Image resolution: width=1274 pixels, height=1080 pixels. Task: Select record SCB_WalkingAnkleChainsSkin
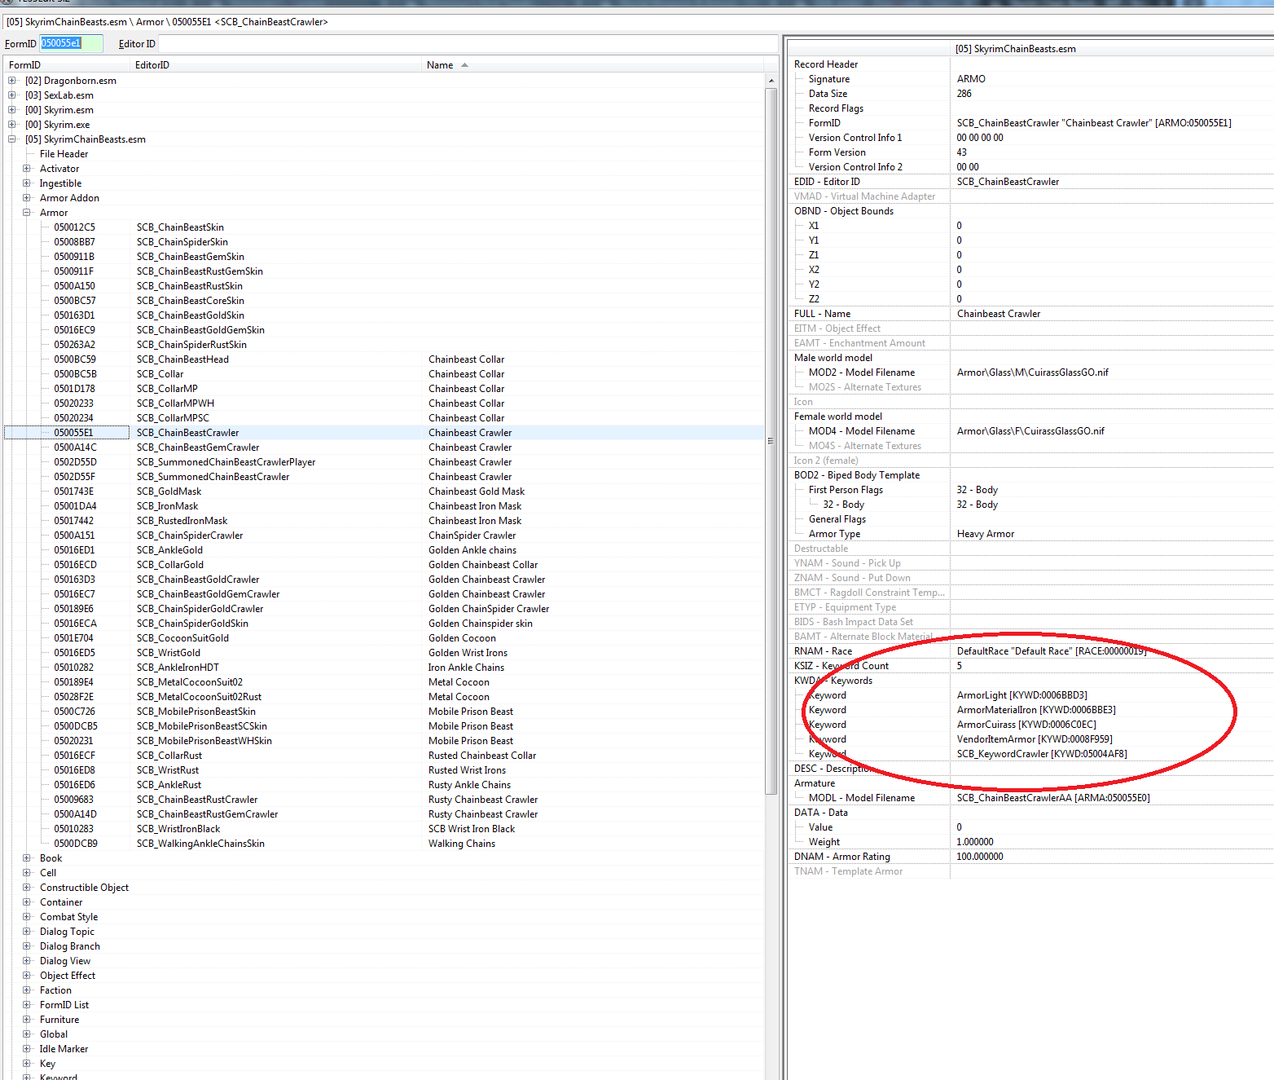201,844
